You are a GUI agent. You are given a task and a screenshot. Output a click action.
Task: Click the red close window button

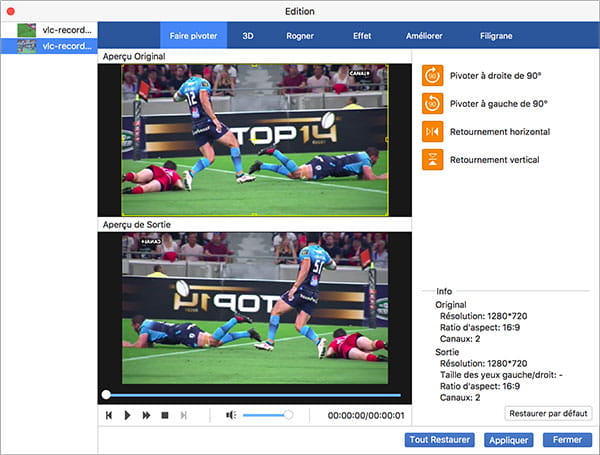coord(11,11)
